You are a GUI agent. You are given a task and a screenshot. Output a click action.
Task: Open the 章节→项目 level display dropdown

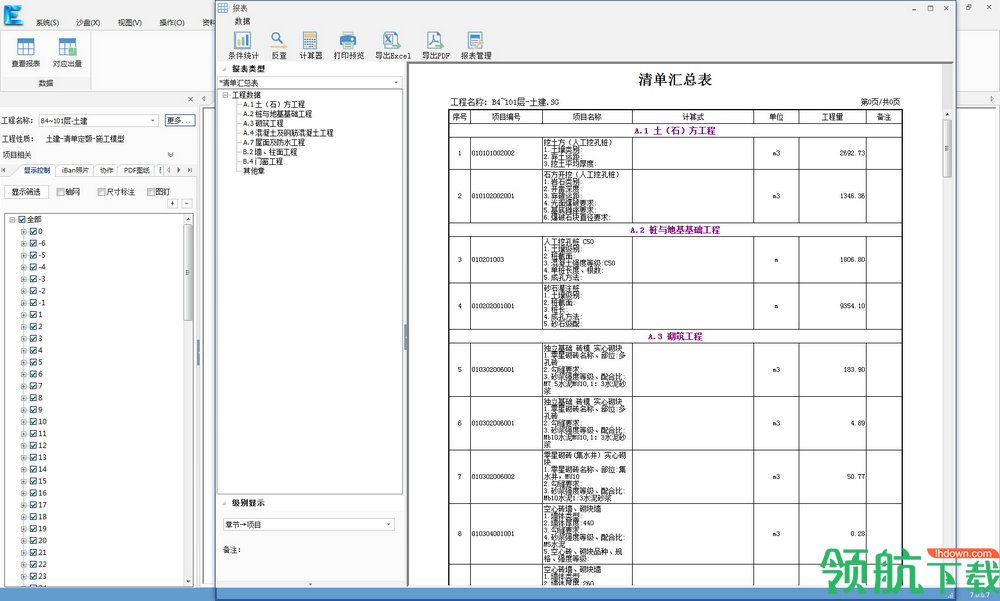tap(388, 524)
